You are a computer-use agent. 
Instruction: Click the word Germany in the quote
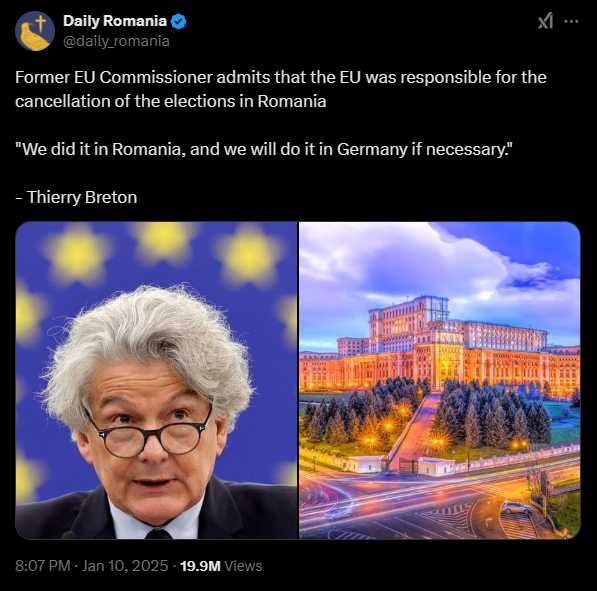[372, 149]
